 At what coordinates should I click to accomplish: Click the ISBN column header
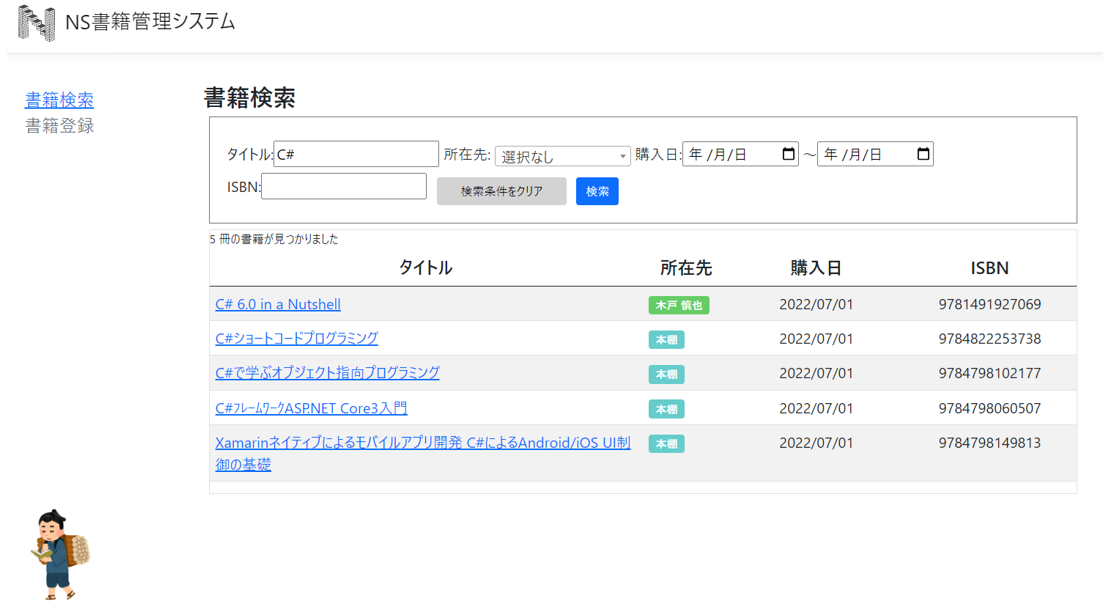tap(989, 268)
